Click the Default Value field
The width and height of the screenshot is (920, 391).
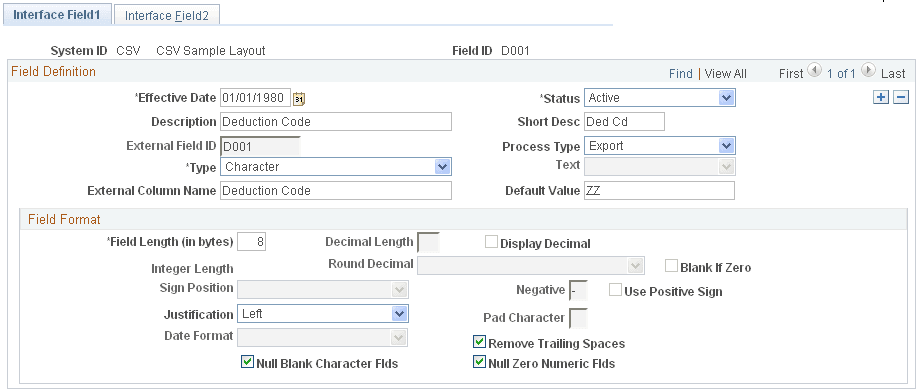659,190
